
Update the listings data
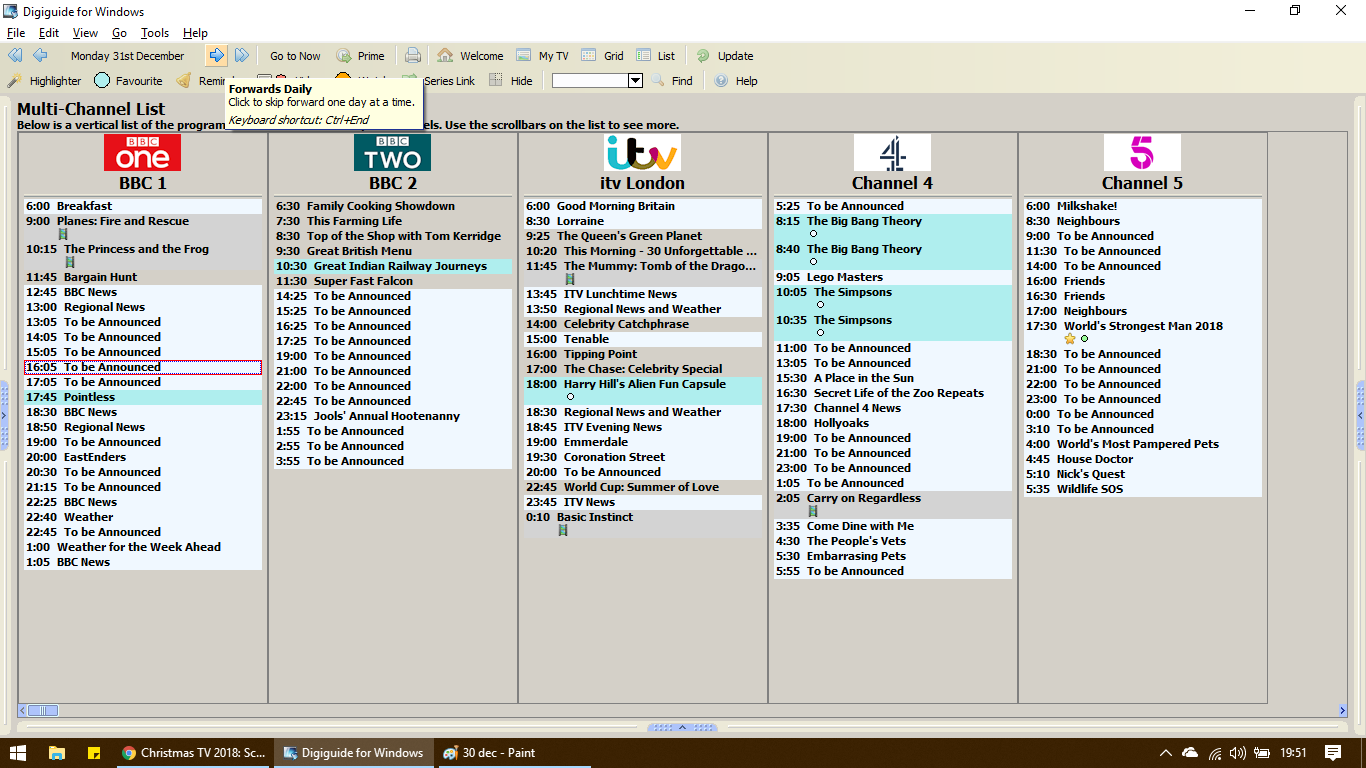tap(725, 56)
